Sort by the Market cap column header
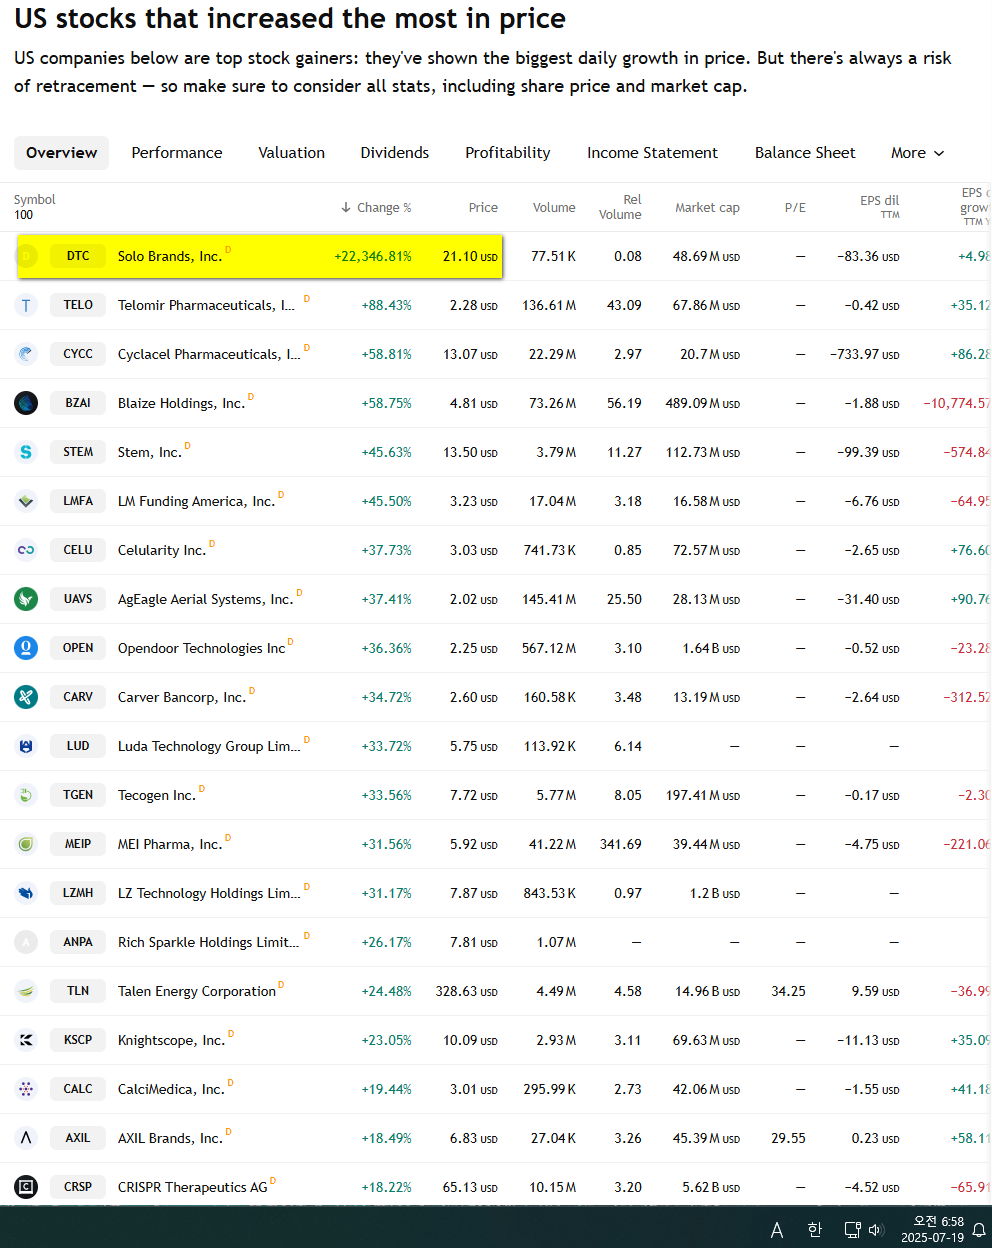The image size is (992, 1248). click(707, 208)
